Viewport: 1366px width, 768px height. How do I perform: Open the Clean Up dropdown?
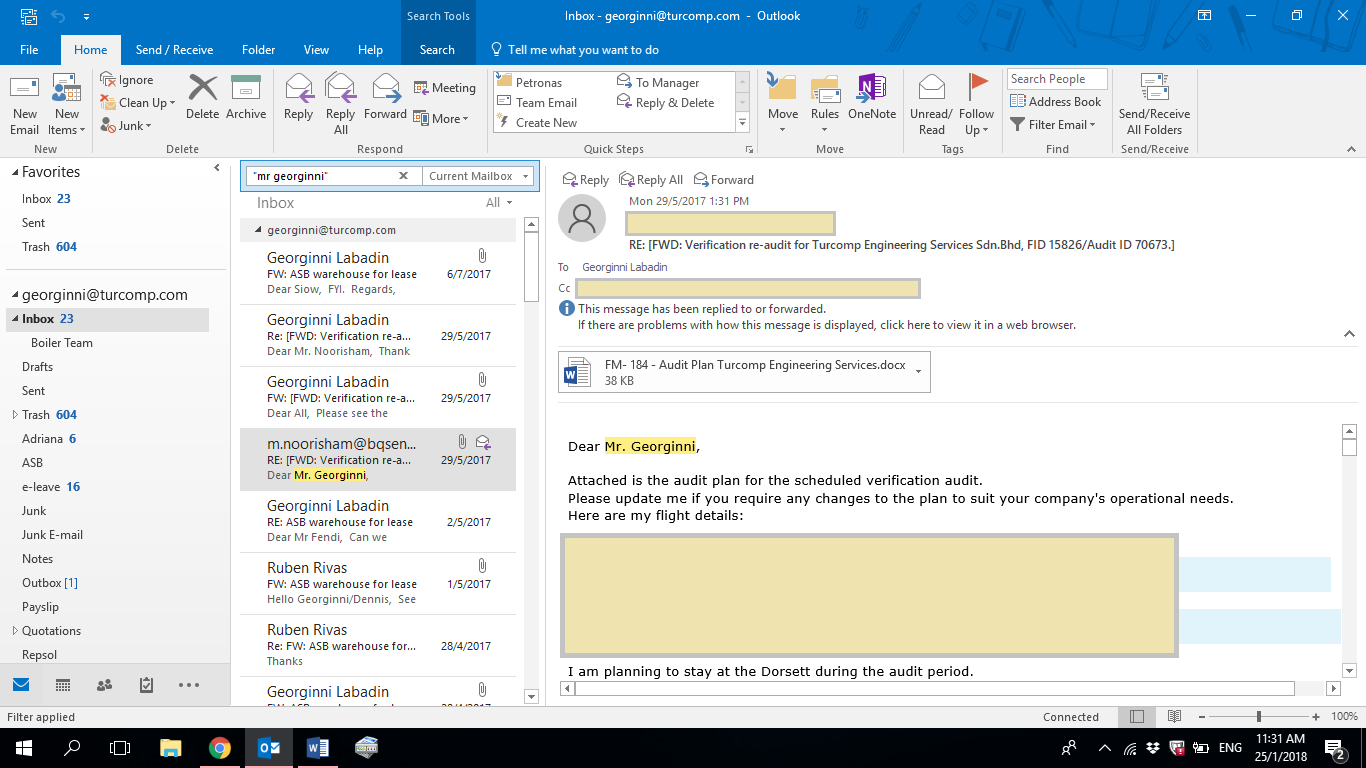point(138,103)
